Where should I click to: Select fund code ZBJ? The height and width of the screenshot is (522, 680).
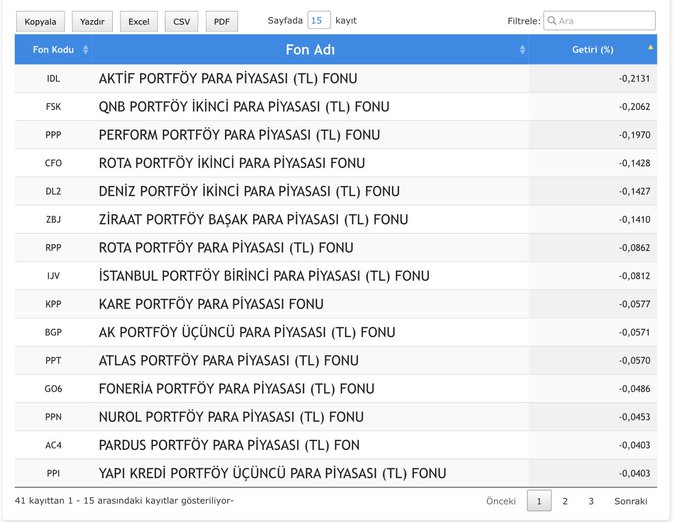coord(53,219)
